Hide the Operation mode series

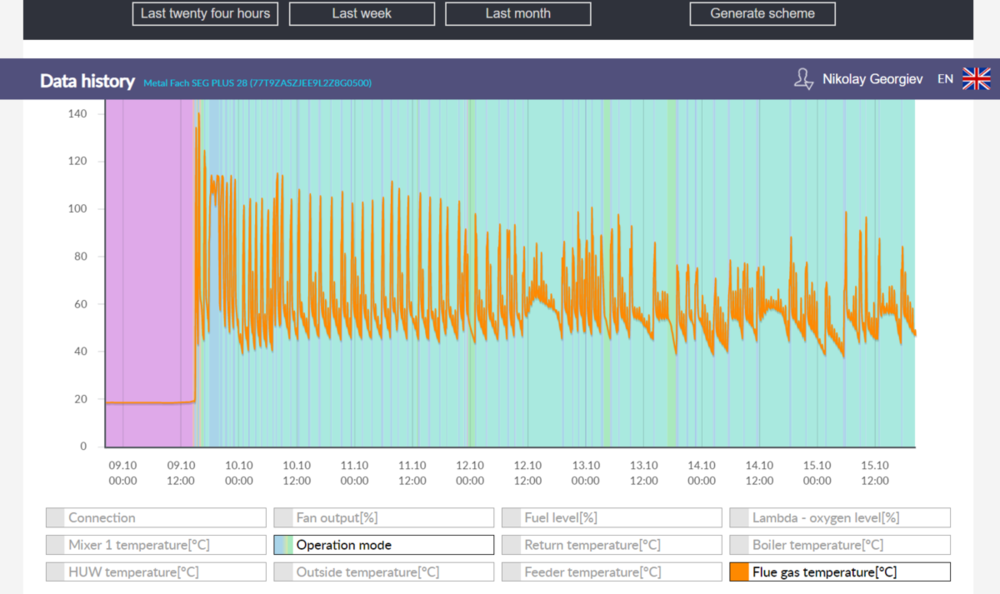point(383,545)
